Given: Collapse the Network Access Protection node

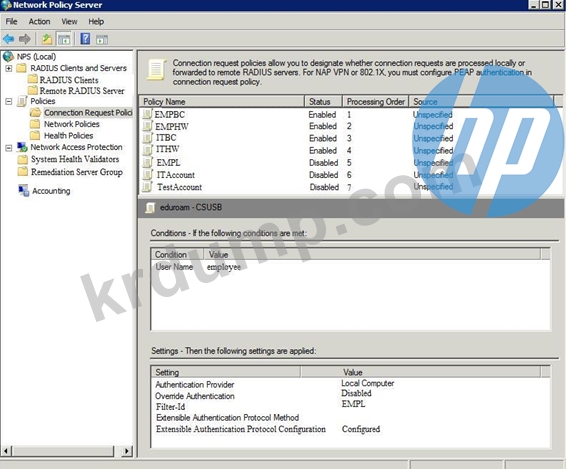Looking at the screenshot, I should tap(9, 148).
